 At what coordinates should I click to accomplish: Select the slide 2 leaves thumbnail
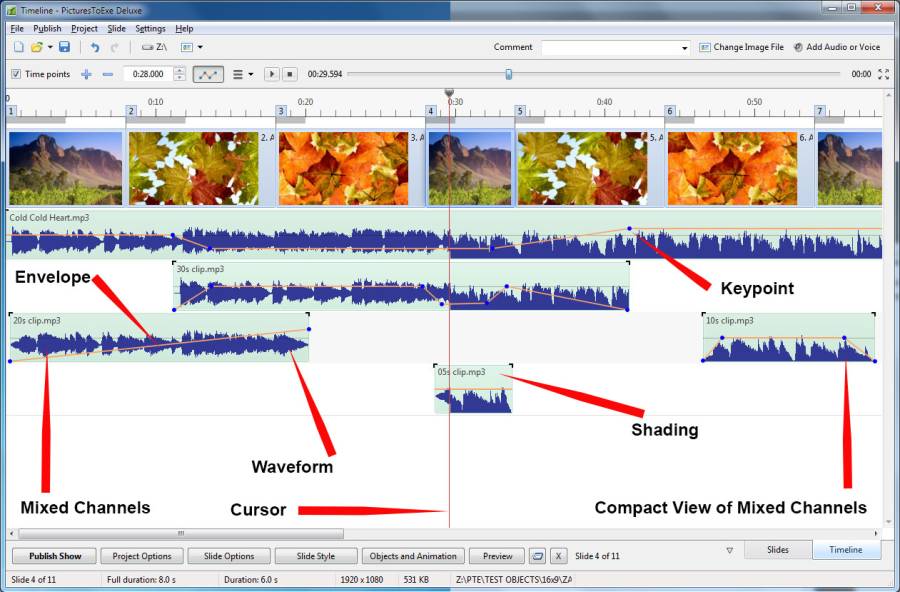click(x=193, y=168)
